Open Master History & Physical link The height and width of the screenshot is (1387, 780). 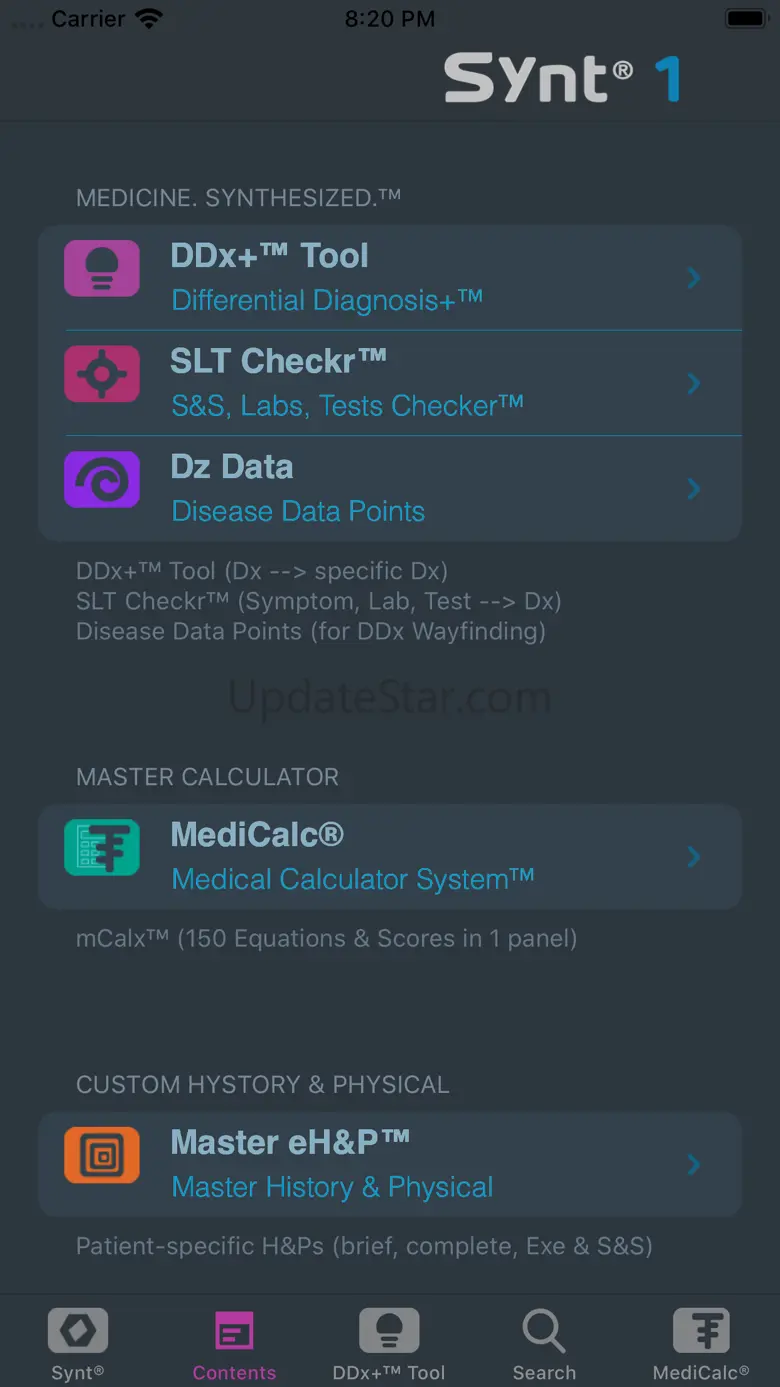332,1187
